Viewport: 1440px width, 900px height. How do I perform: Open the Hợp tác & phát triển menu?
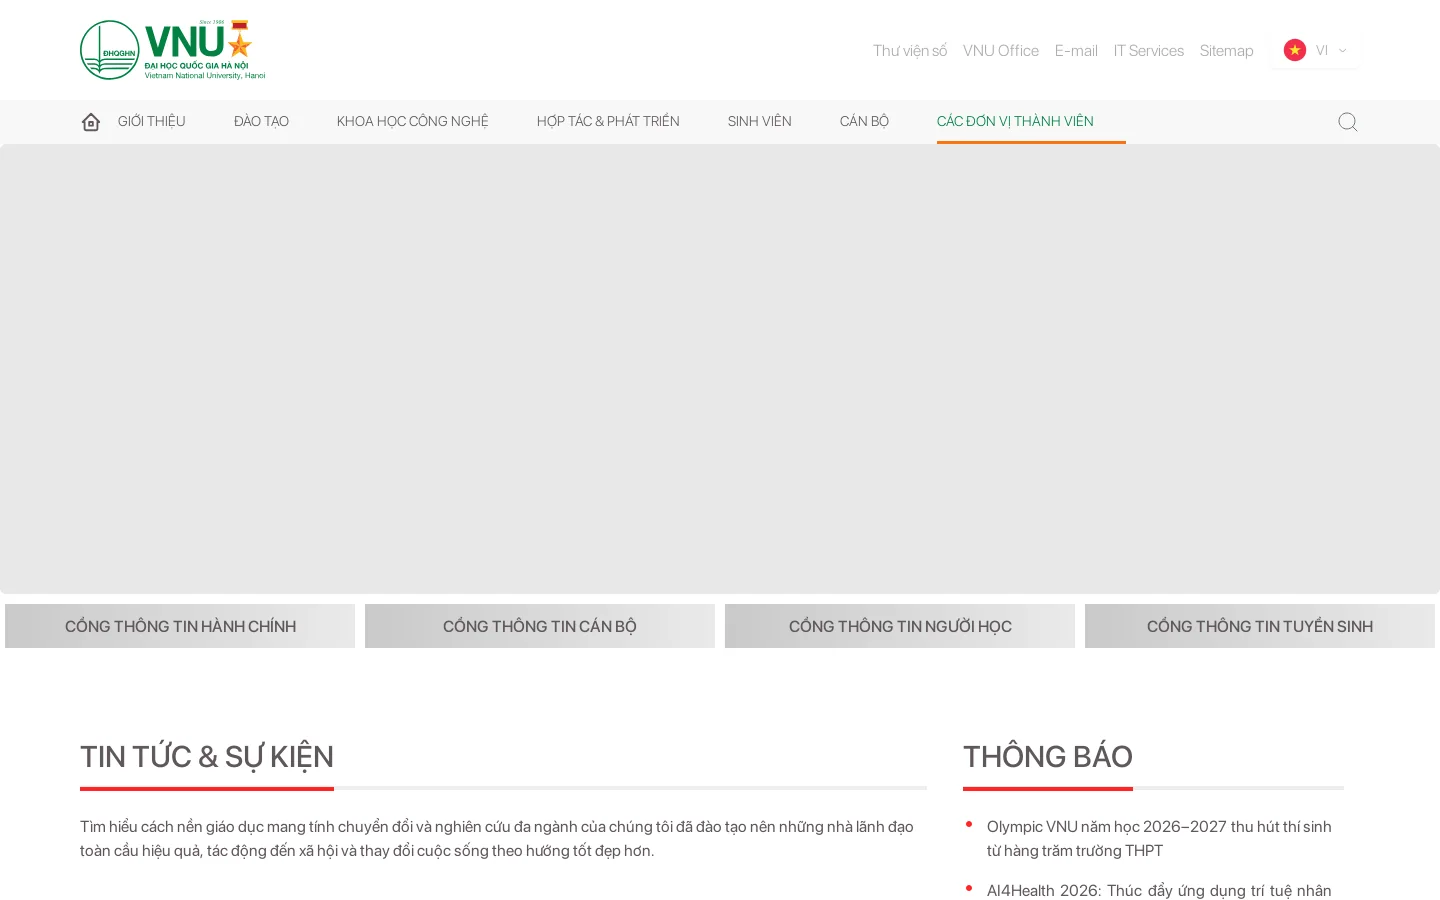pyautogui.click(x=608, y=121)
